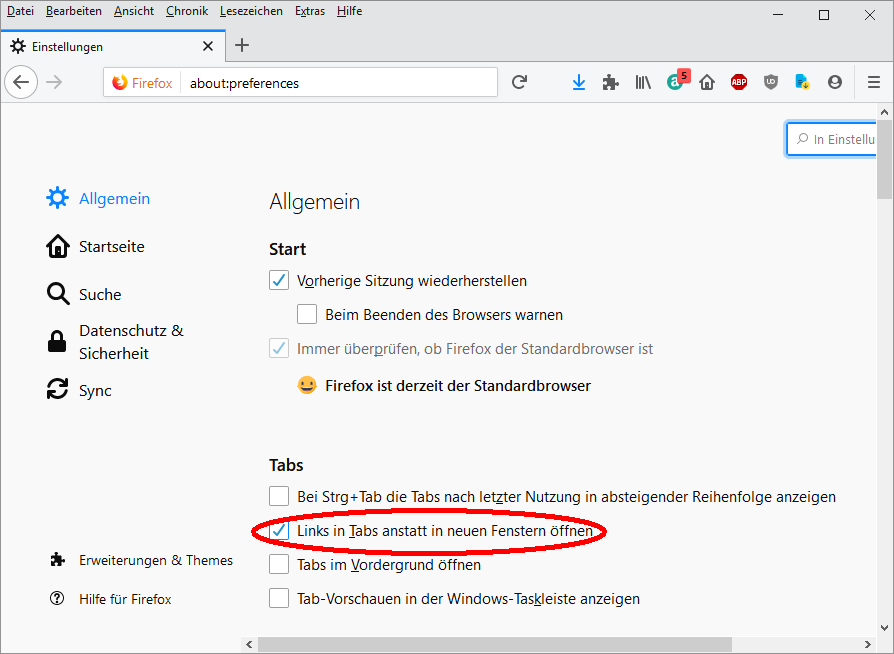894x654 pixels.
Task: Open the Extras menu
Action: [x=310, y=11]
